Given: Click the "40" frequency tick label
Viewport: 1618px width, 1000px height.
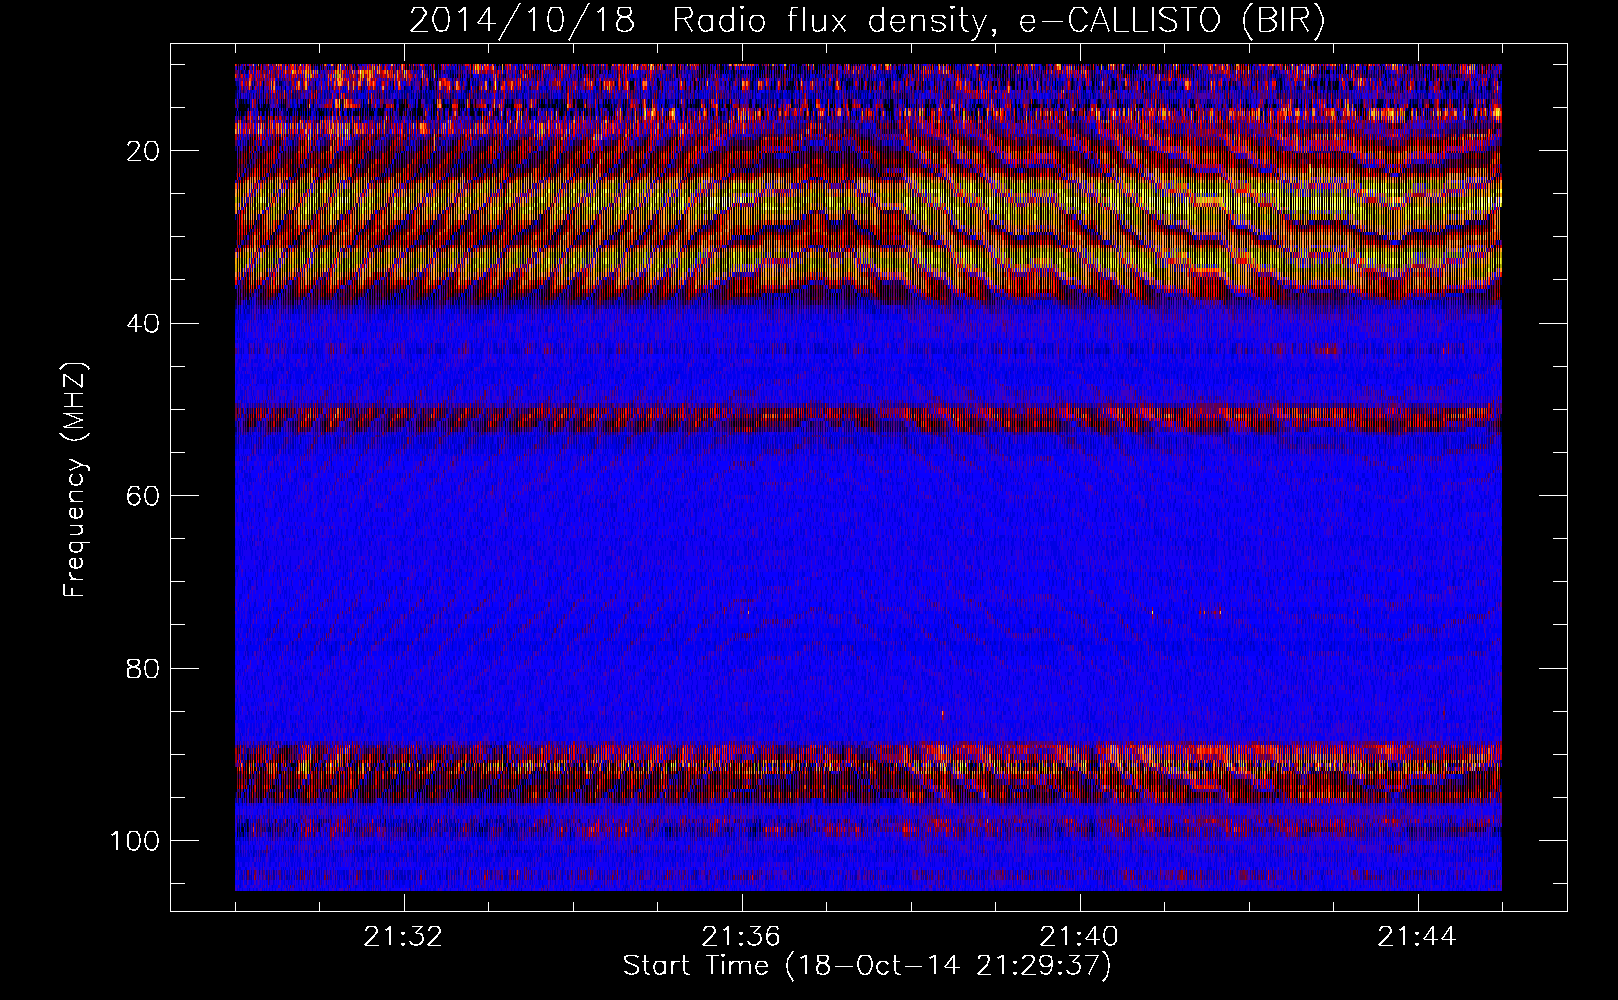Looking at the screenshot, I should pos(145,324).
